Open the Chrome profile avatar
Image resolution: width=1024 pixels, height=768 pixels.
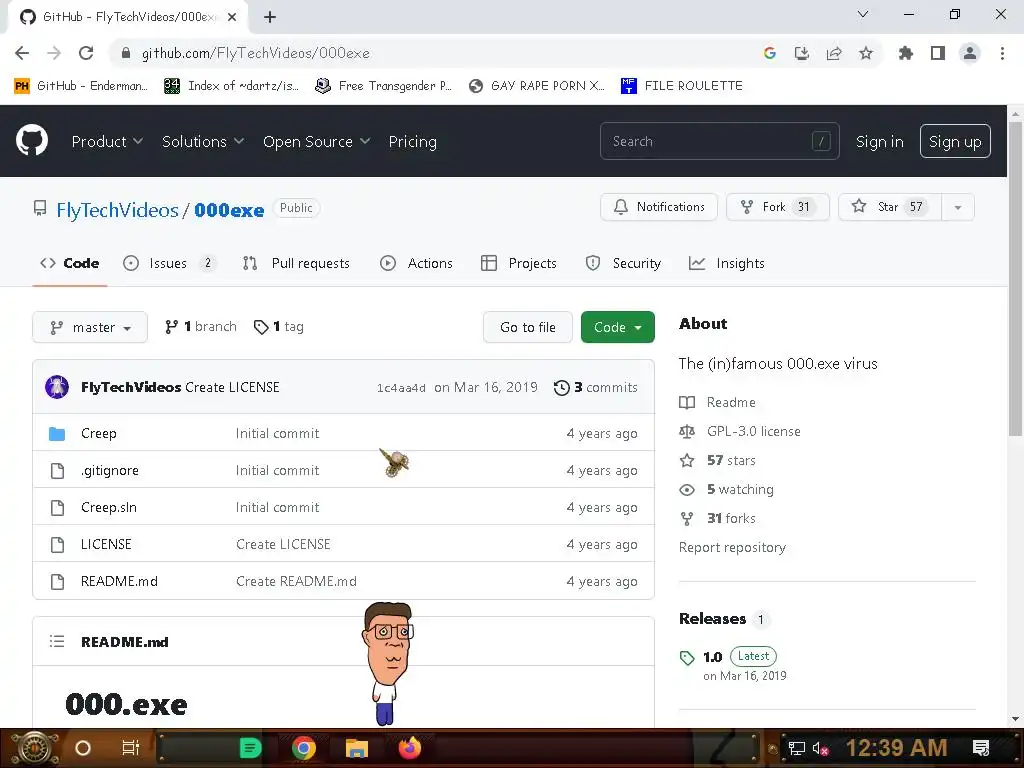tap(970, 53)
